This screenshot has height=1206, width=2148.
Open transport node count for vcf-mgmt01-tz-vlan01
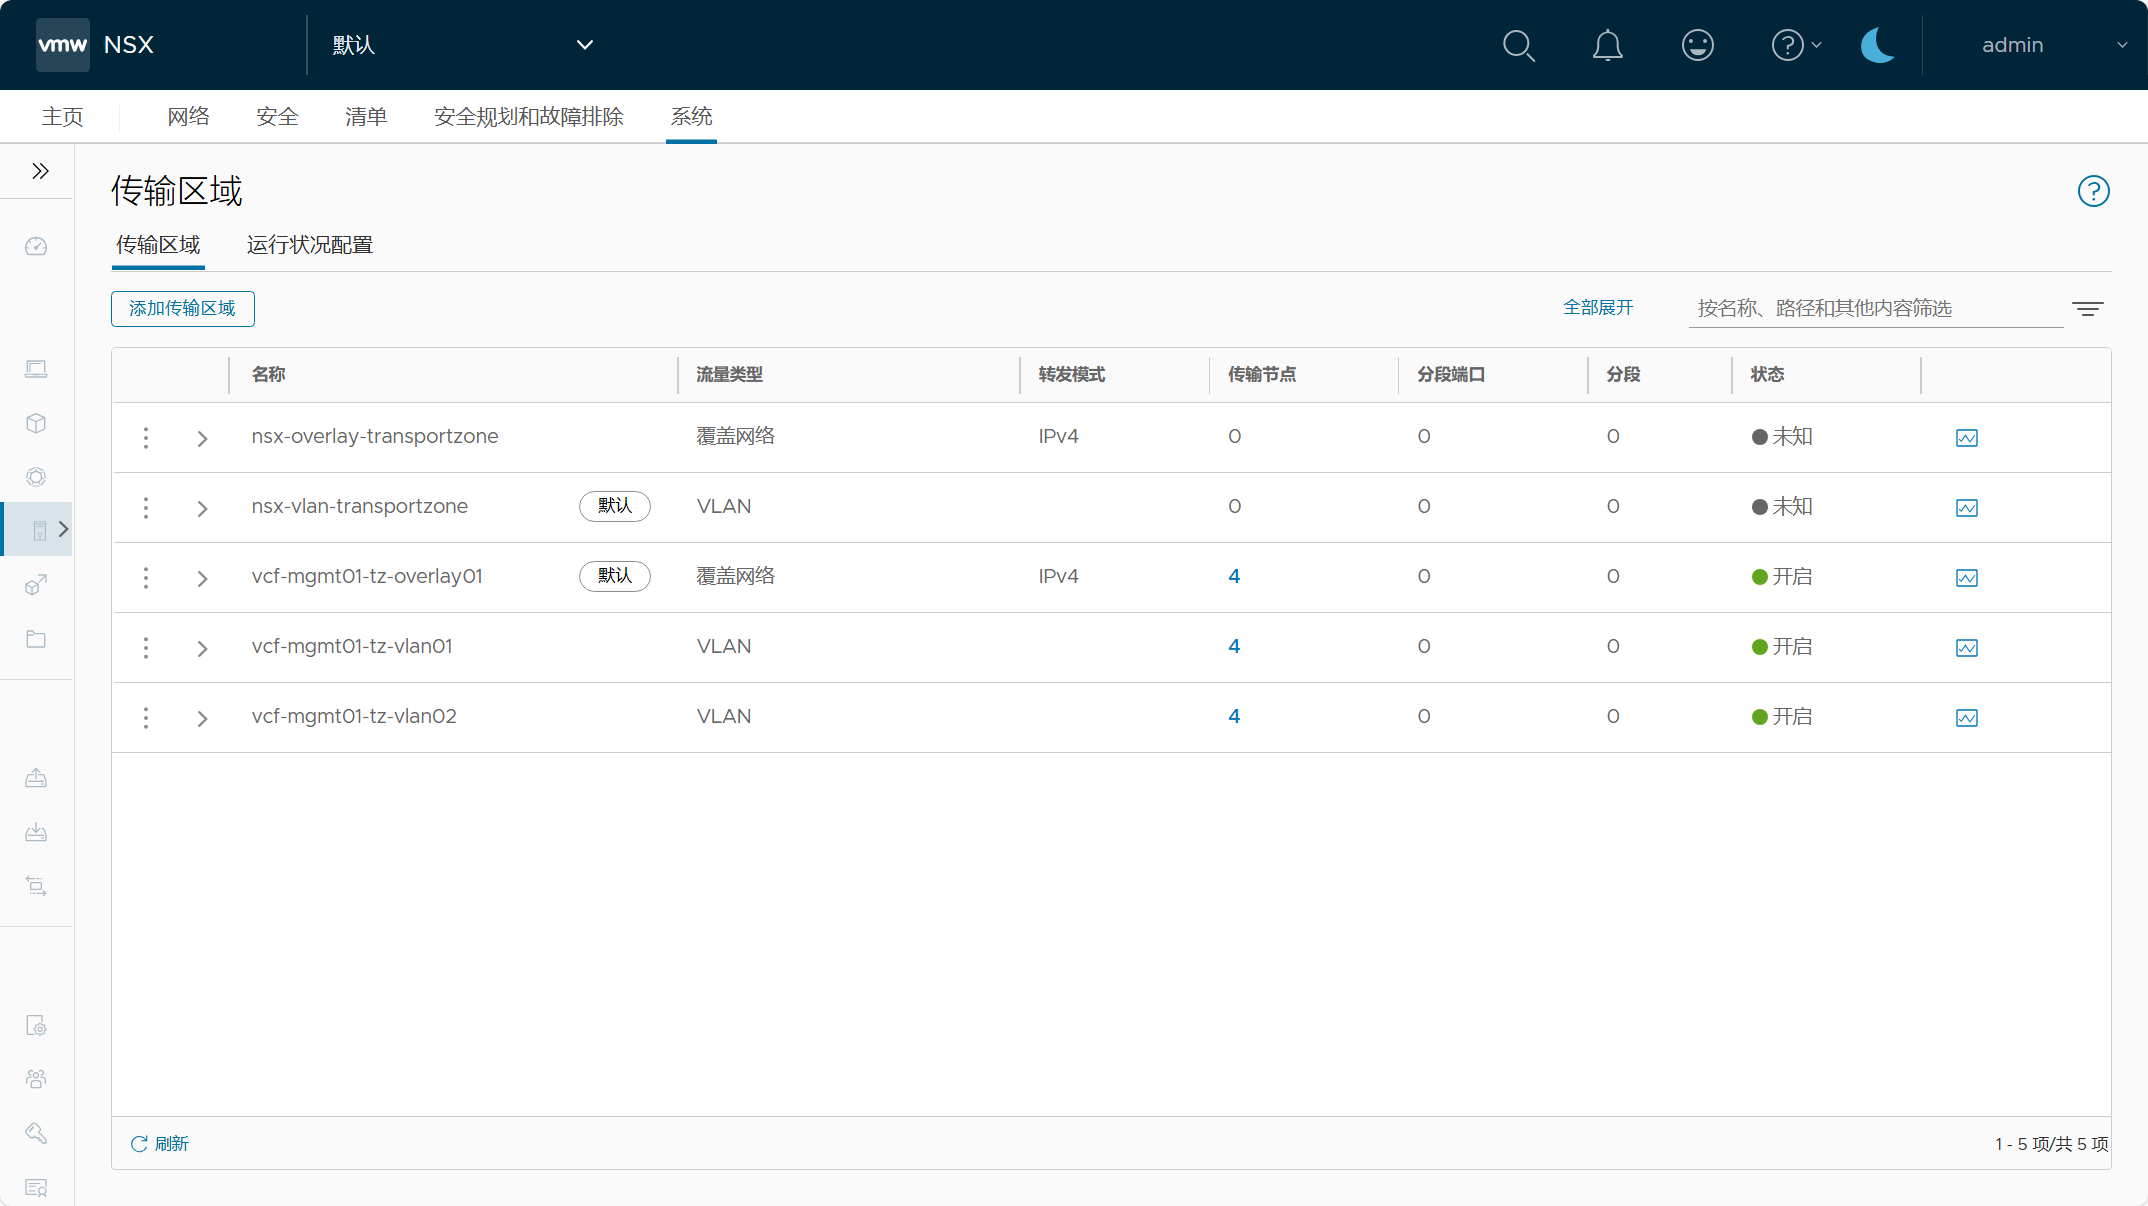click(1234, 646)
